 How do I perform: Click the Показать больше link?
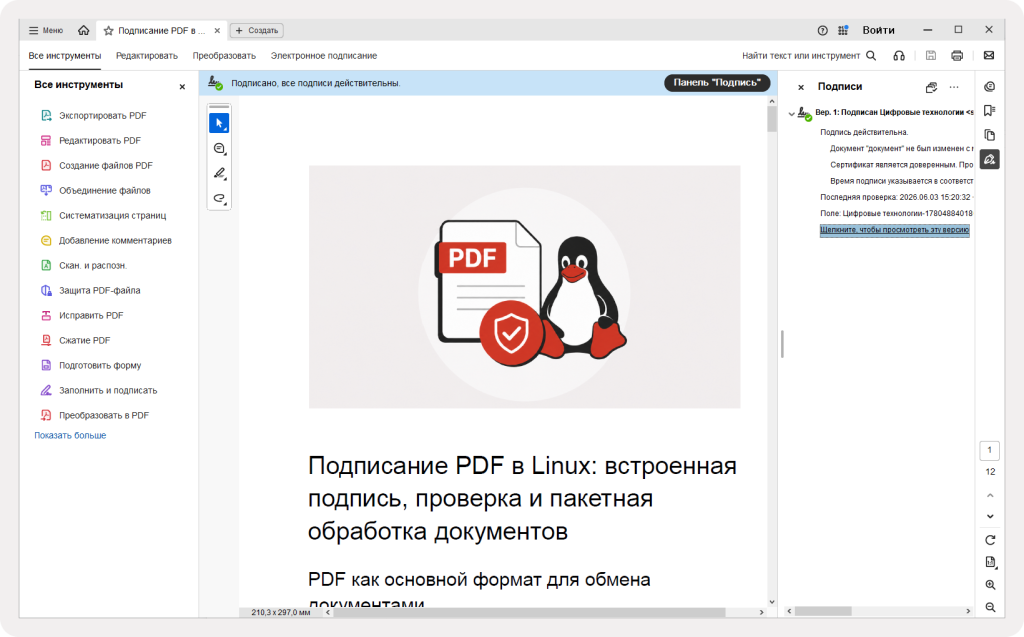tap(70, 435)
